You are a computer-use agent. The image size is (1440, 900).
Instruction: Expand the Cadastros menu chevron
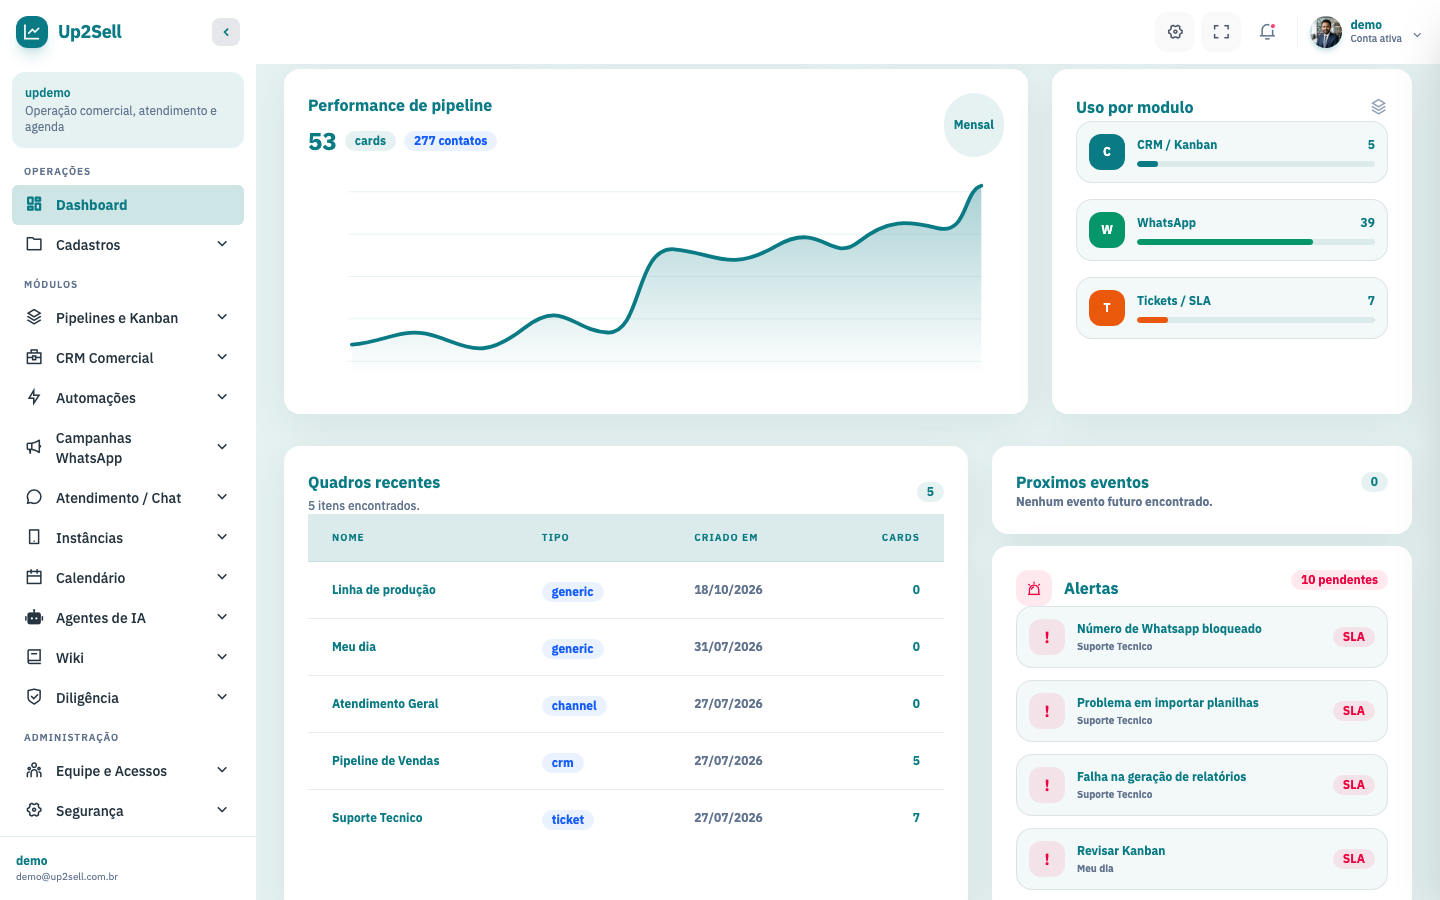point(222,244)
